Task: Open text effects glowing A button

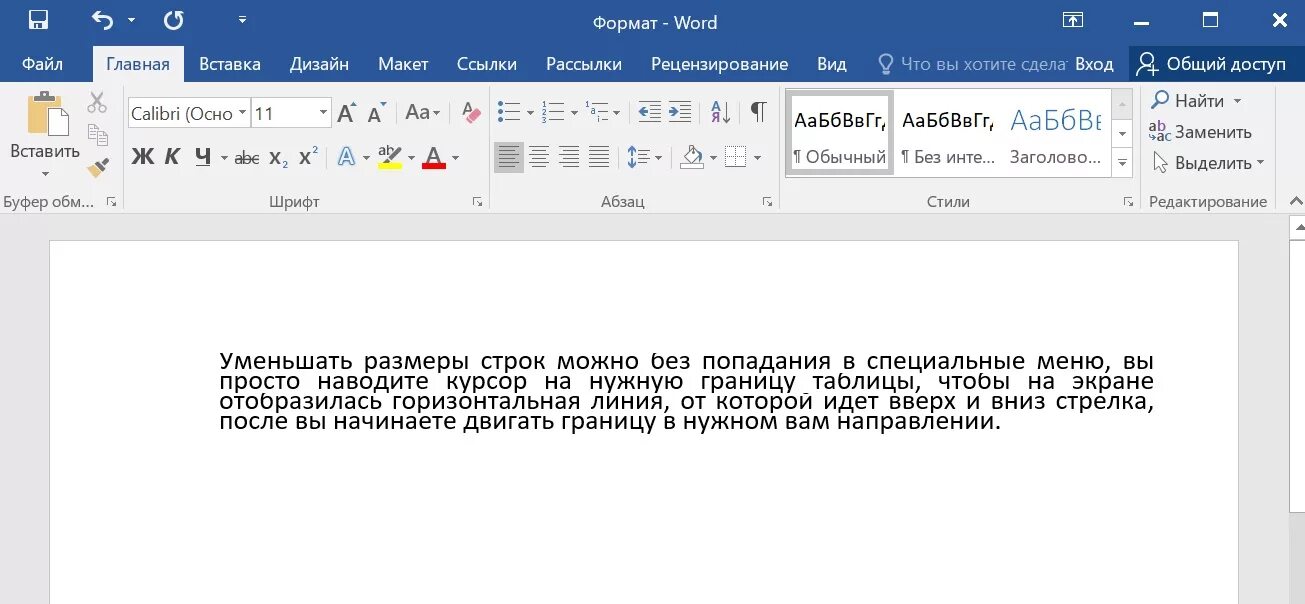Action: pos(346,157)
